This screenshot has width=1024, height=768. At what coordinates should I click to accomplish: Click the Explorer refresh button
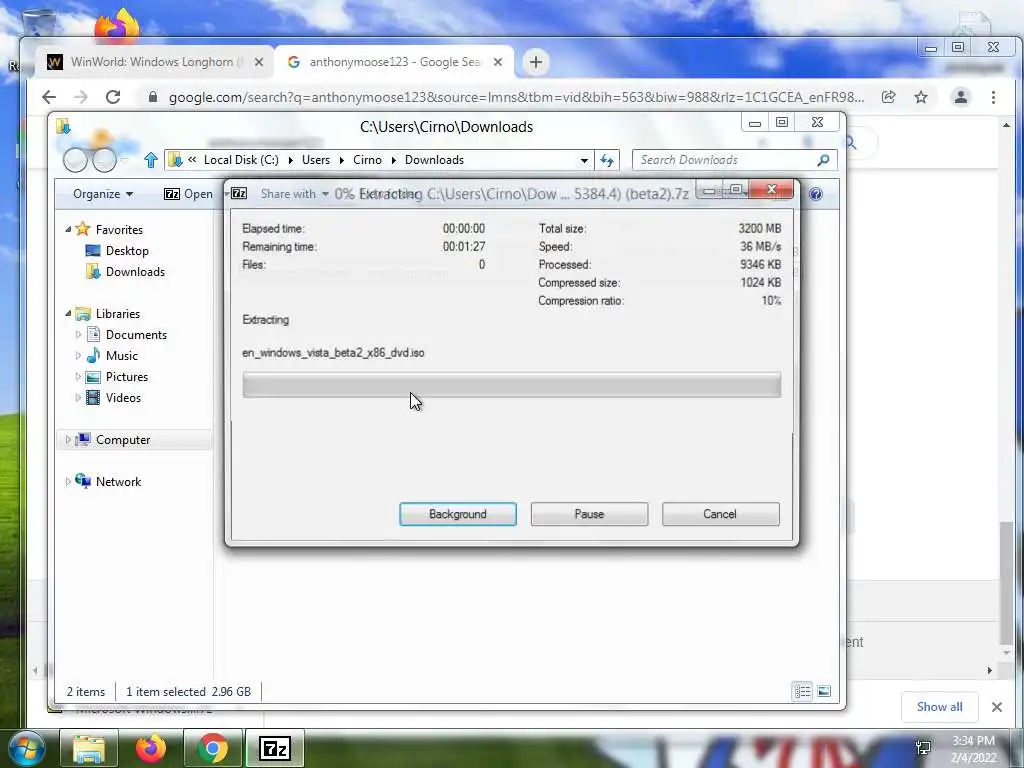tap(607, 160)
